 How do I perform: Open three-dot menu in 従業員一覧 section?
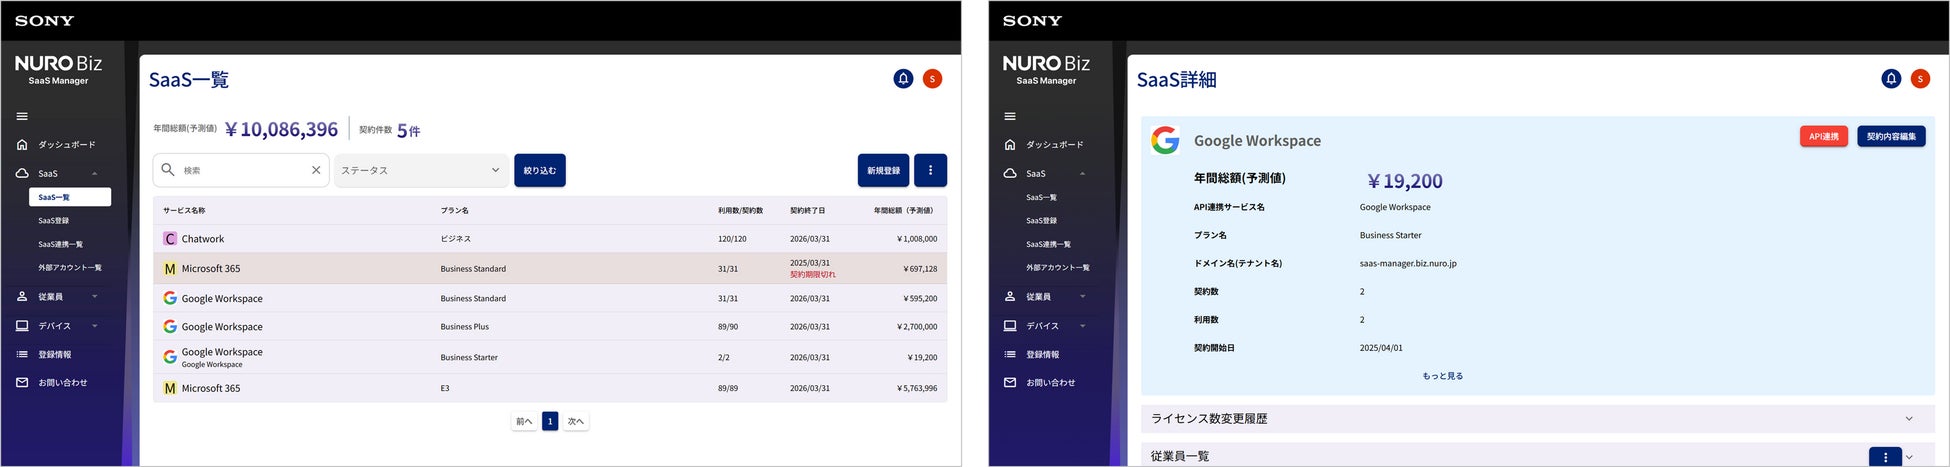[1885, 457]
